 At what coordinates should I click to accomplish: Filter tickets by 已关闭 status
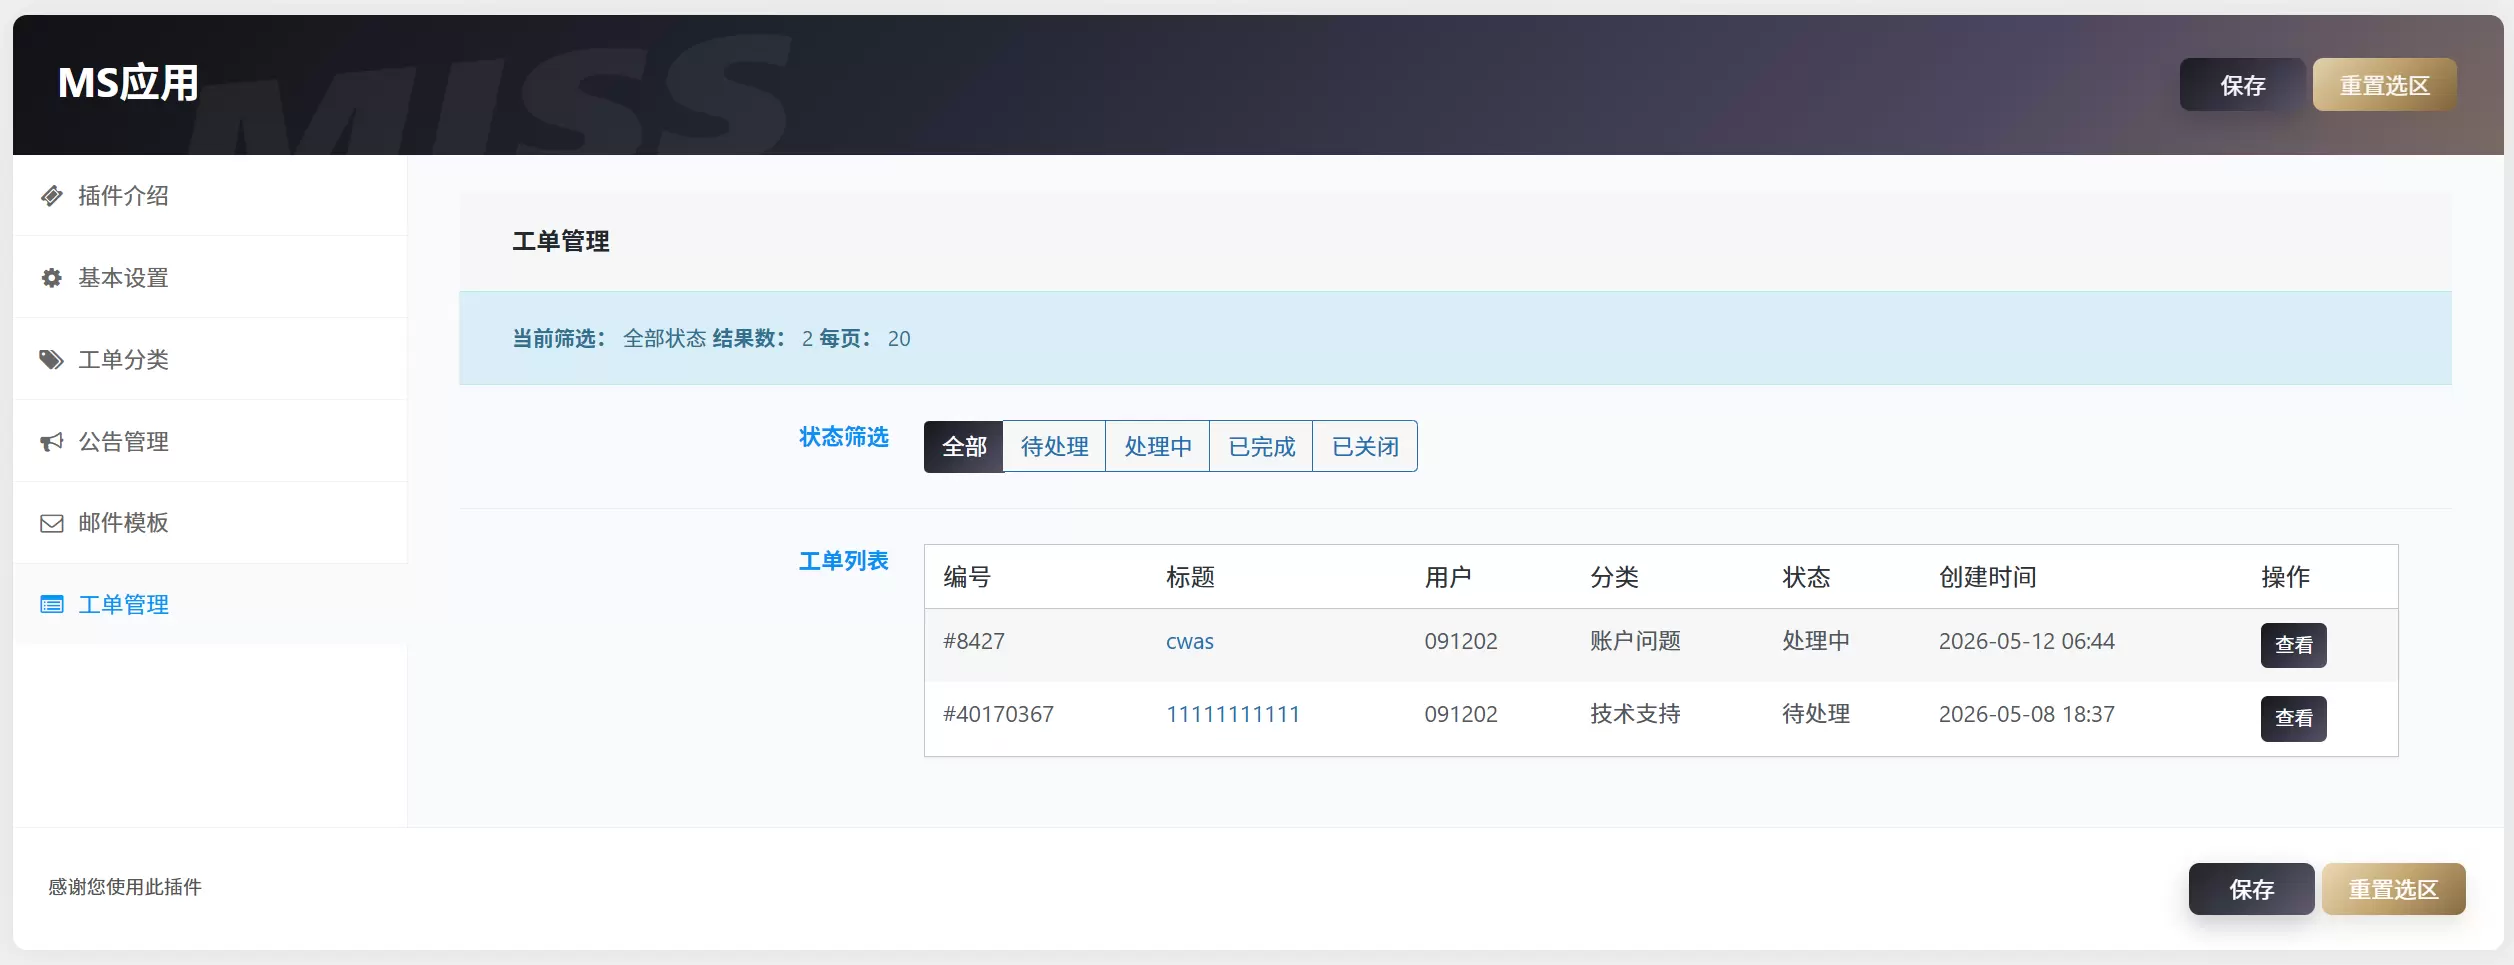[1365, 447]
